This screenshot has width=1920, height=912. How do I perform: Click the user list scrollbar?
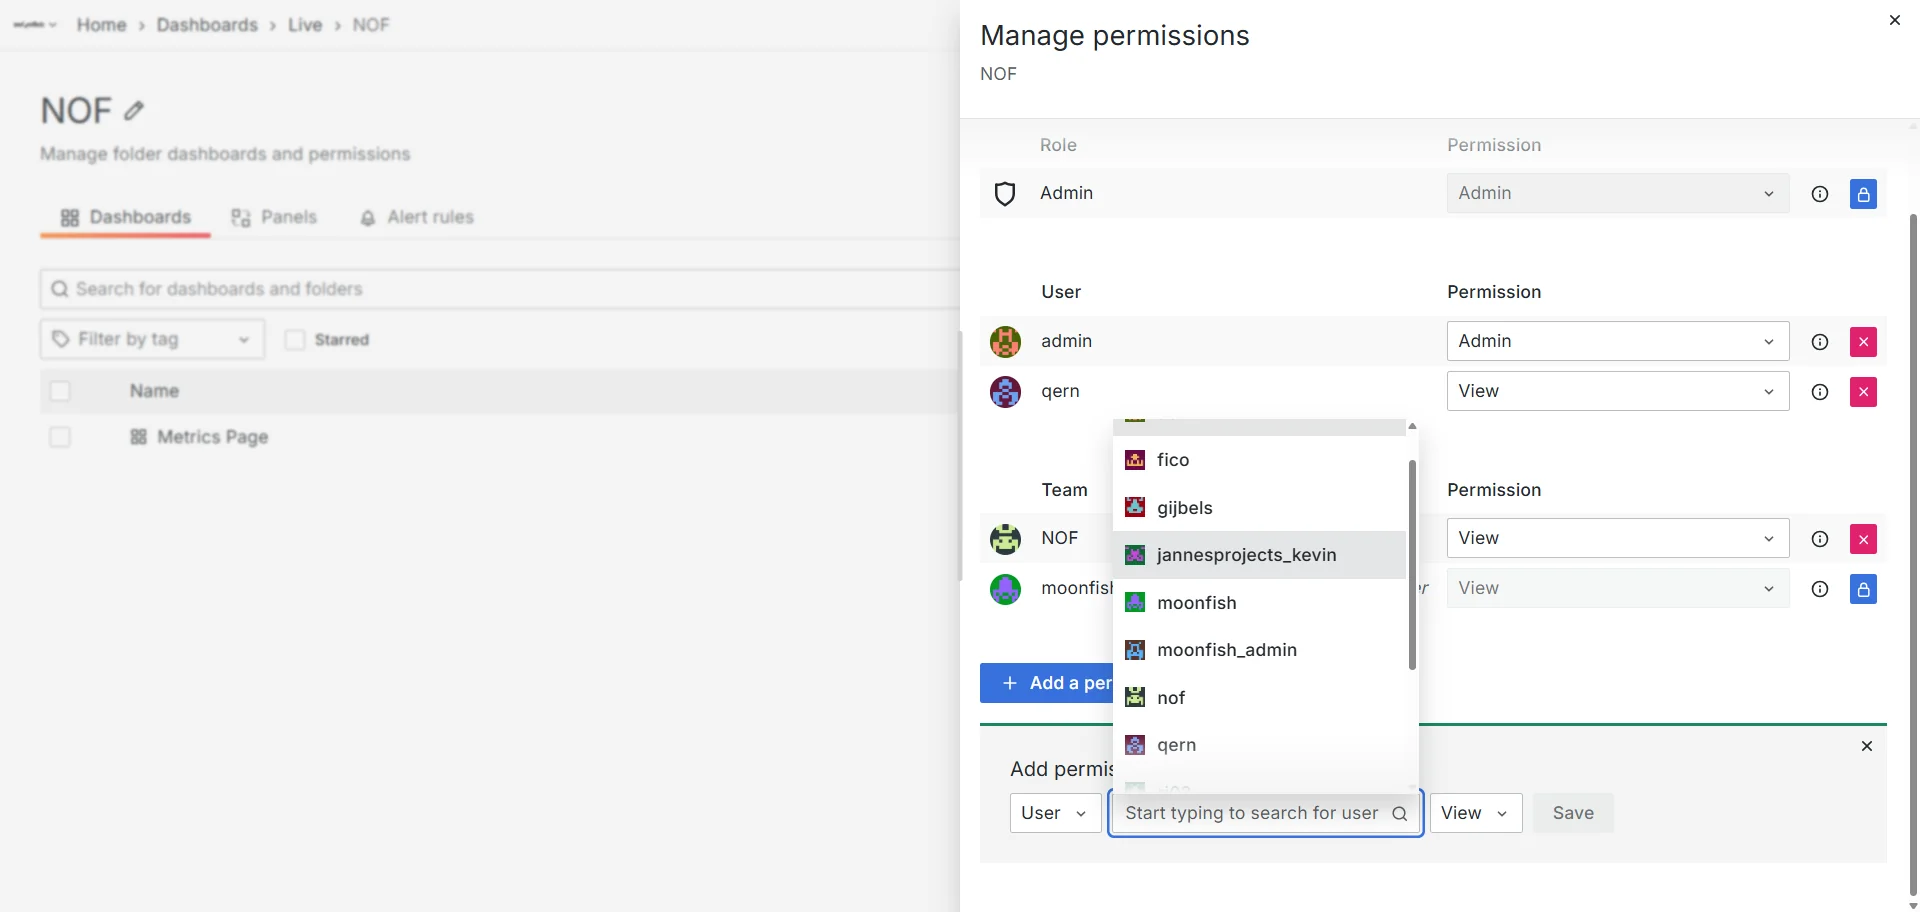[x=1412, y=565]
